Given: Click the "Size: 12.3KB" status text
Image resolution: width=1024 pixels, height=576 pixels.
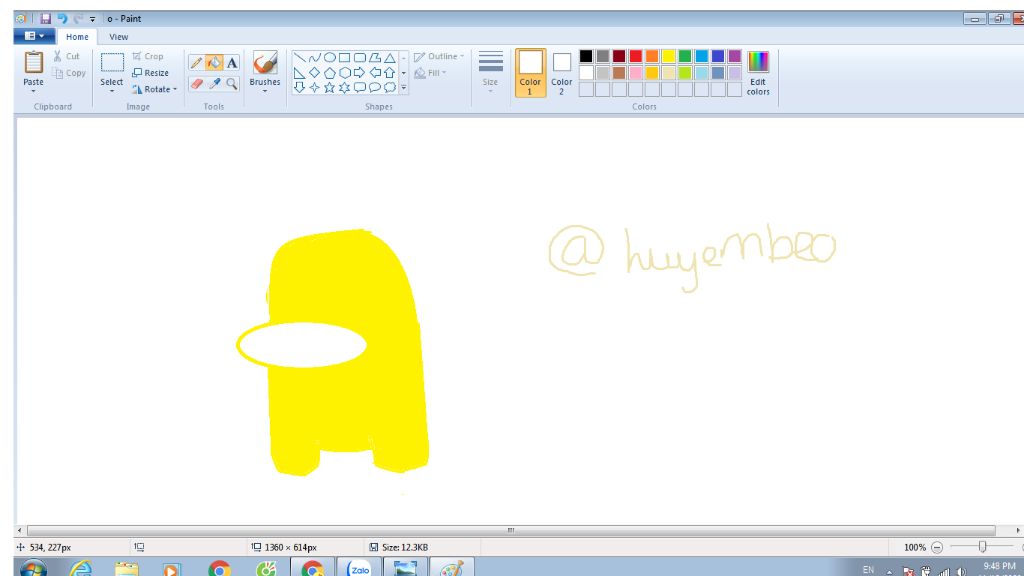Looking at the screenshot, I should (405, 547).
